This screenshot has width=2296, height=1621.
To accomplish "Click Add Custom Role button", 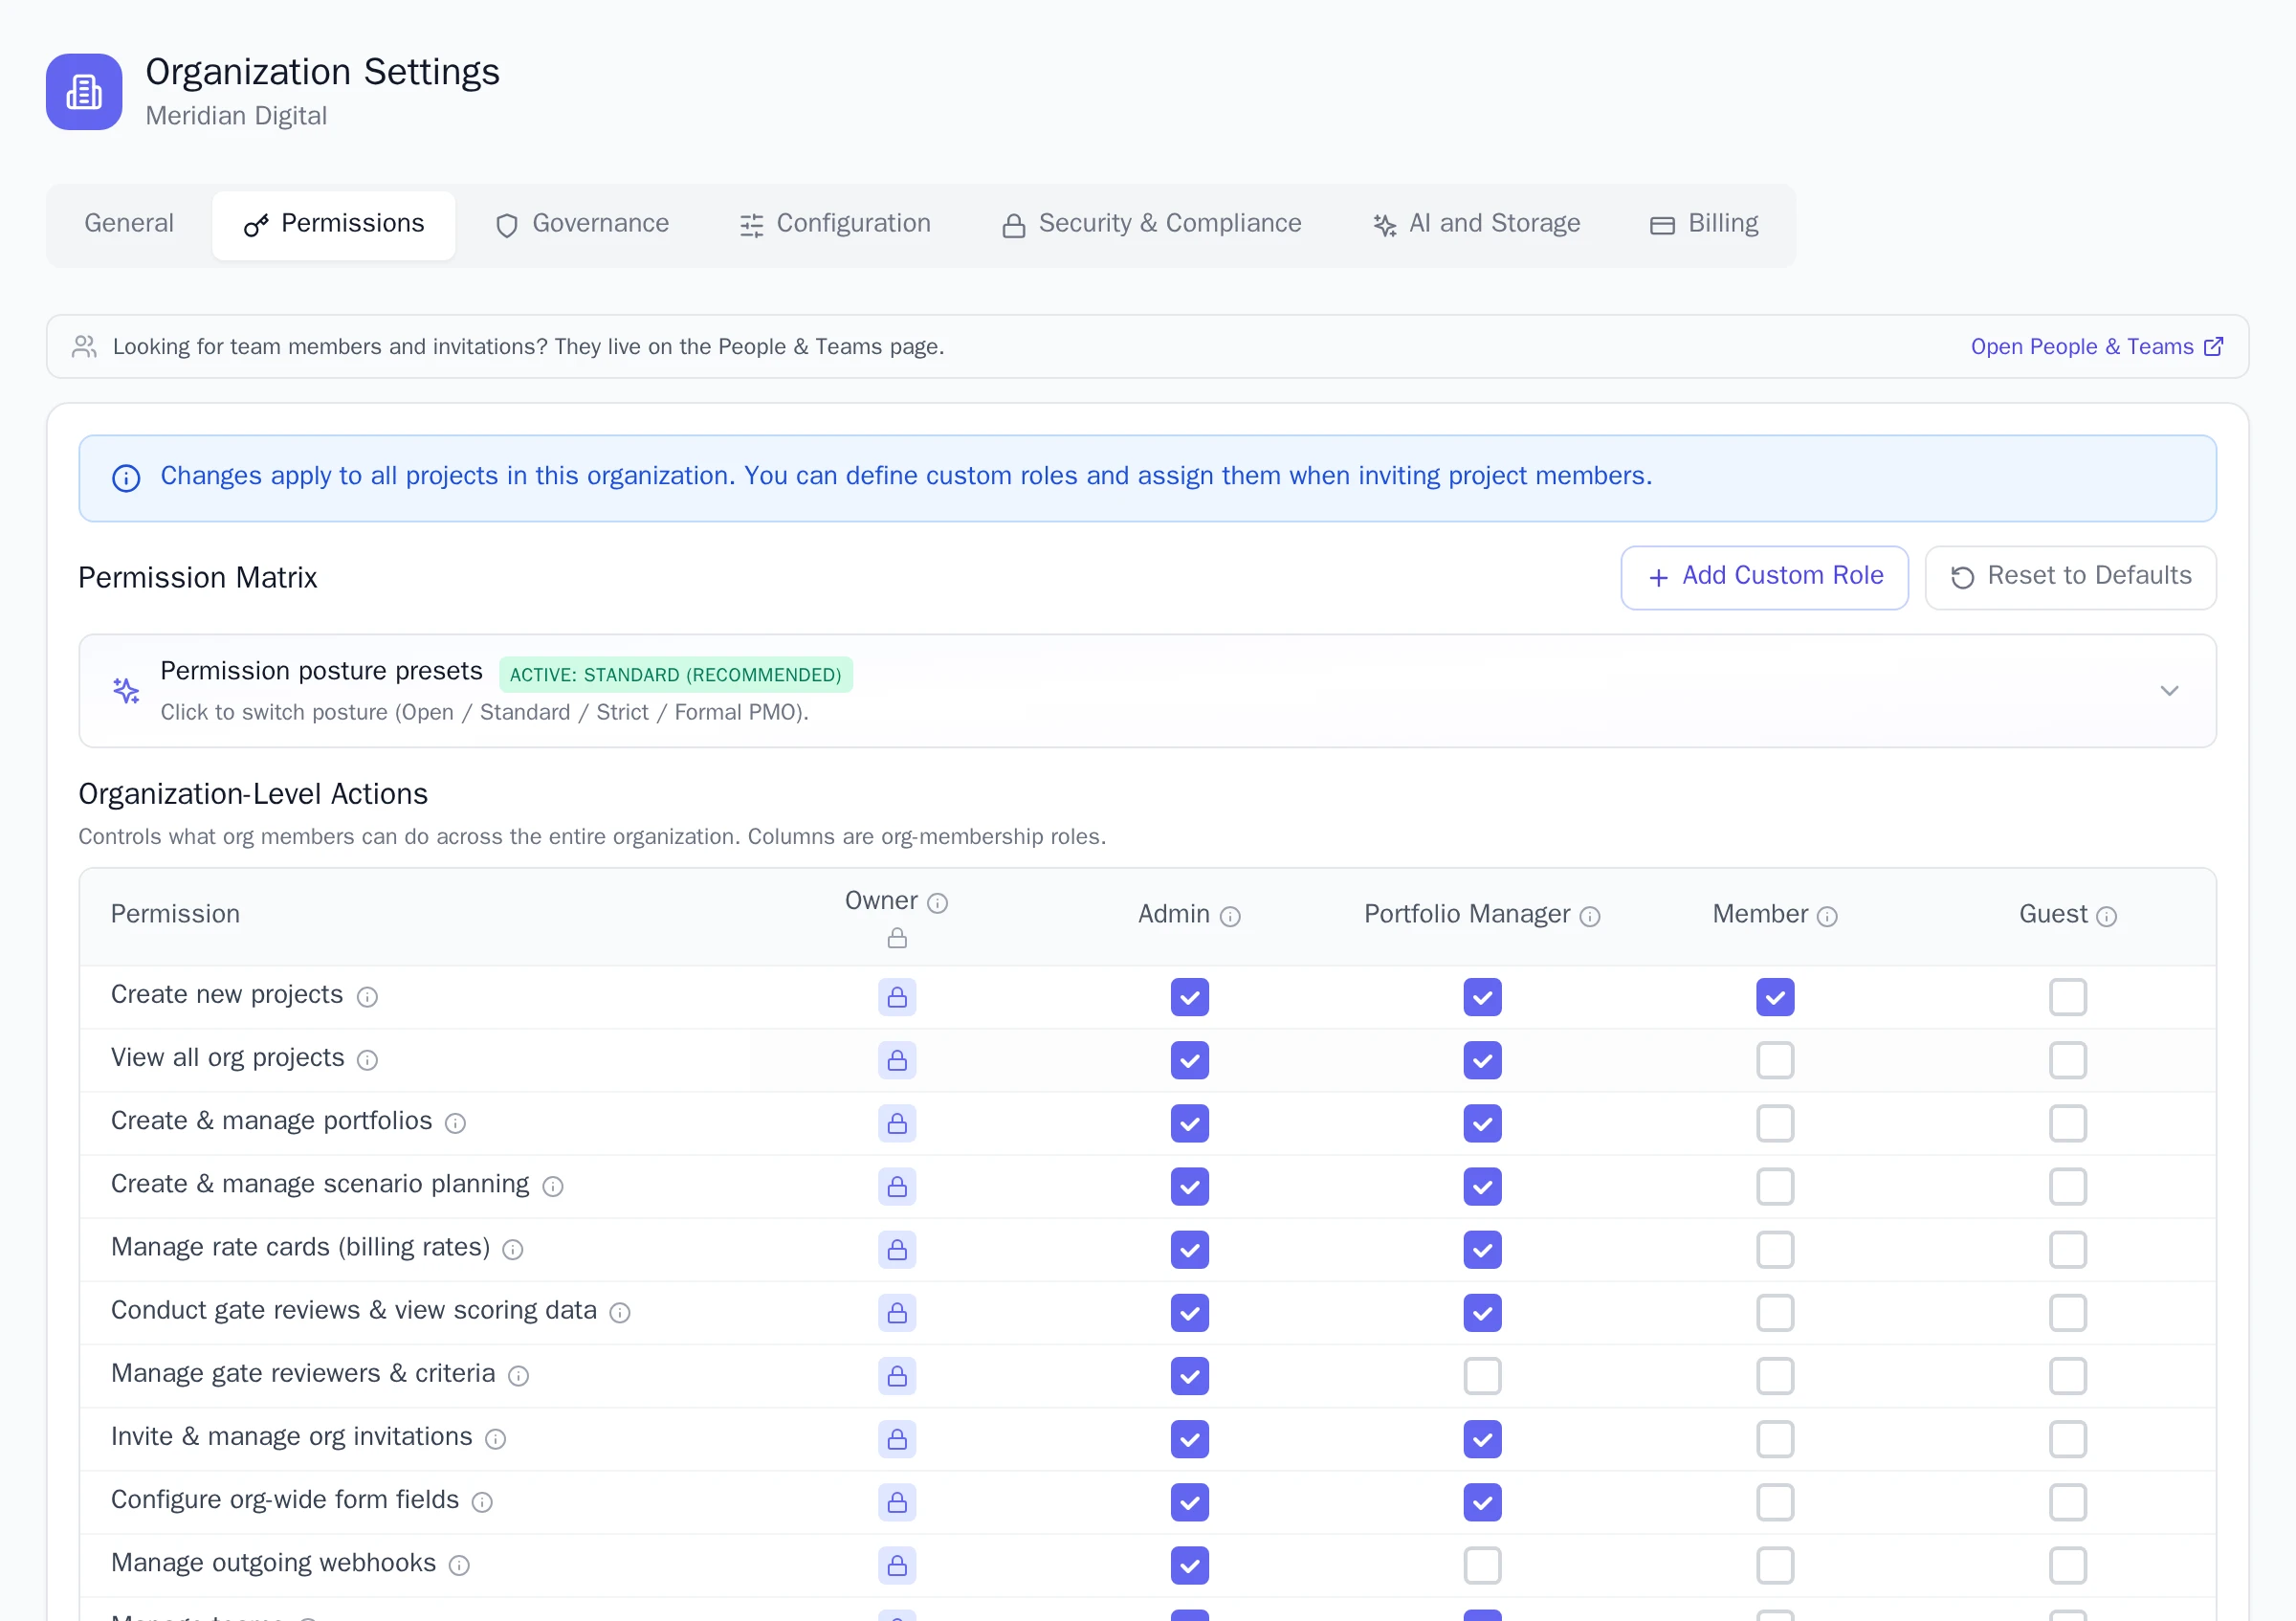I will (1764, 577).
